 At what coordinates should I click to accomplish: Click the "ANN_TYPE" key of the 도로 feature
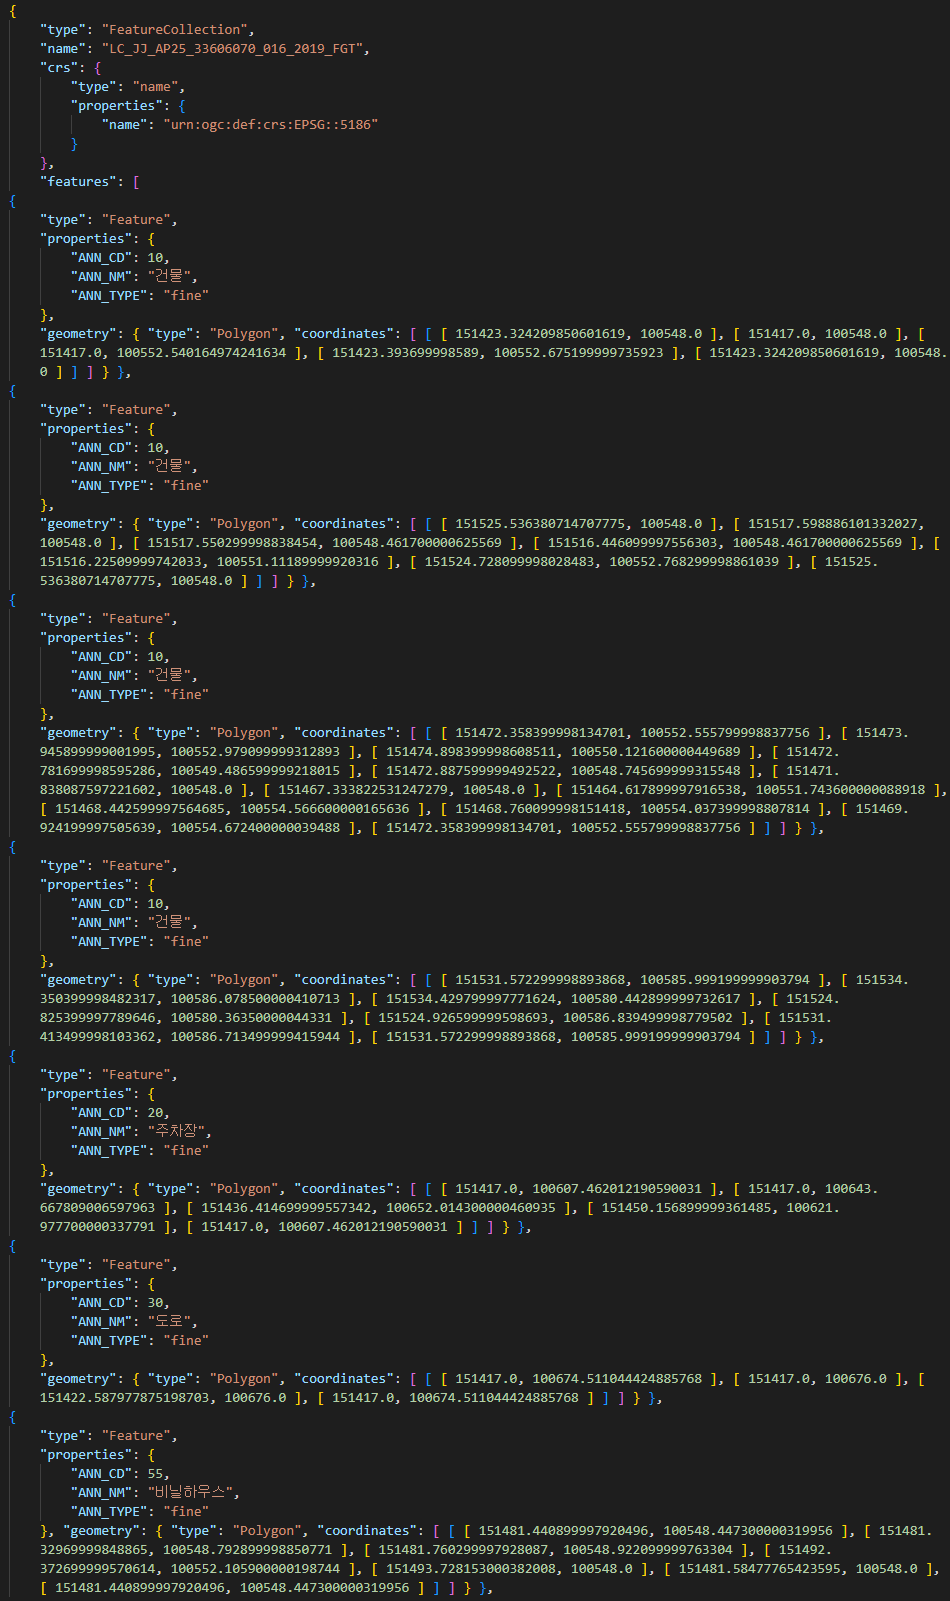pos(113,1341)
